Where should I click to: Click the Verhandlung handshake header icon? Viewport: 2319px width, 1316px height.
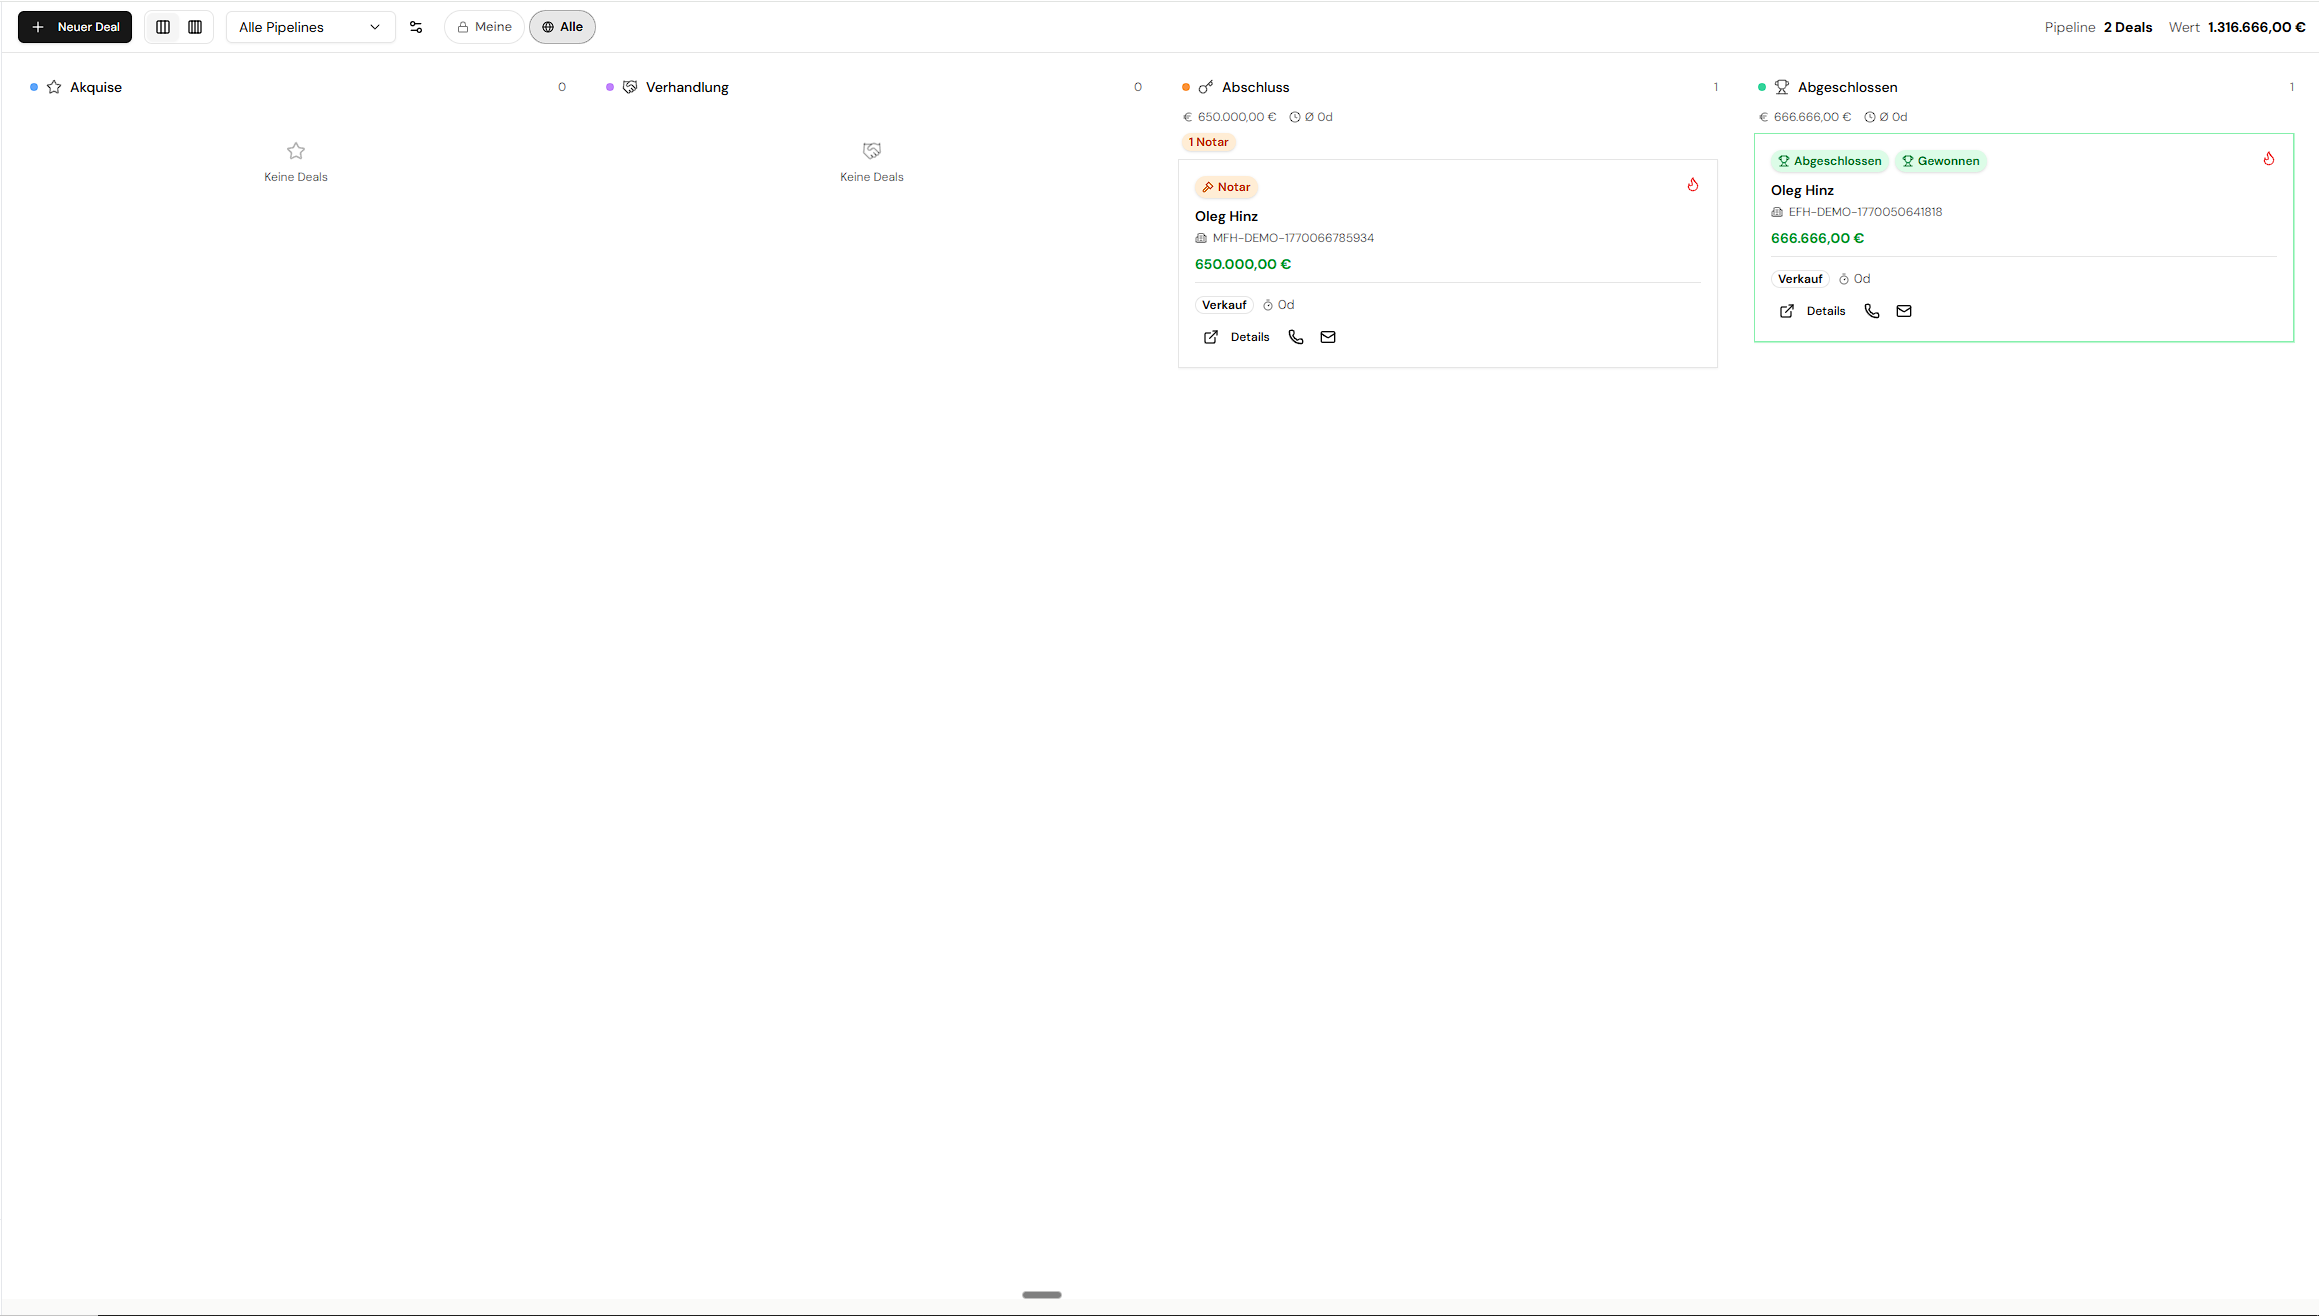(x=630, y=87)
